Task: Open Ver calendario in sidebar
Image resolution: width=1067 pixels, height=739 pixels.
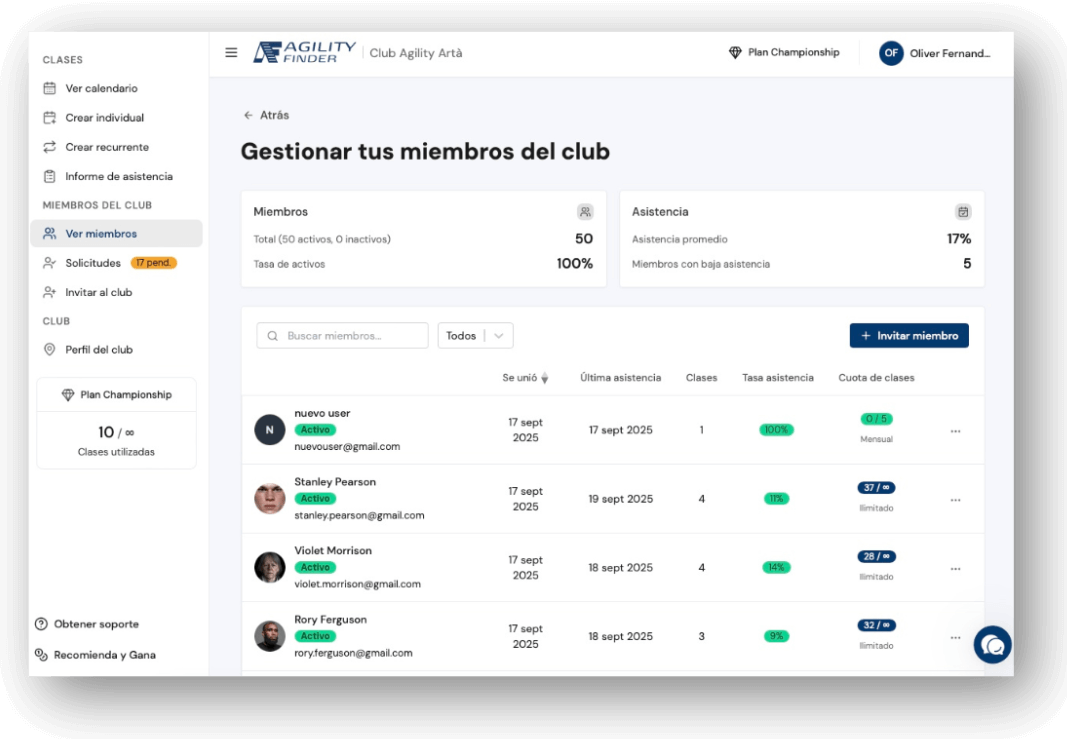Action: point(116,88)
